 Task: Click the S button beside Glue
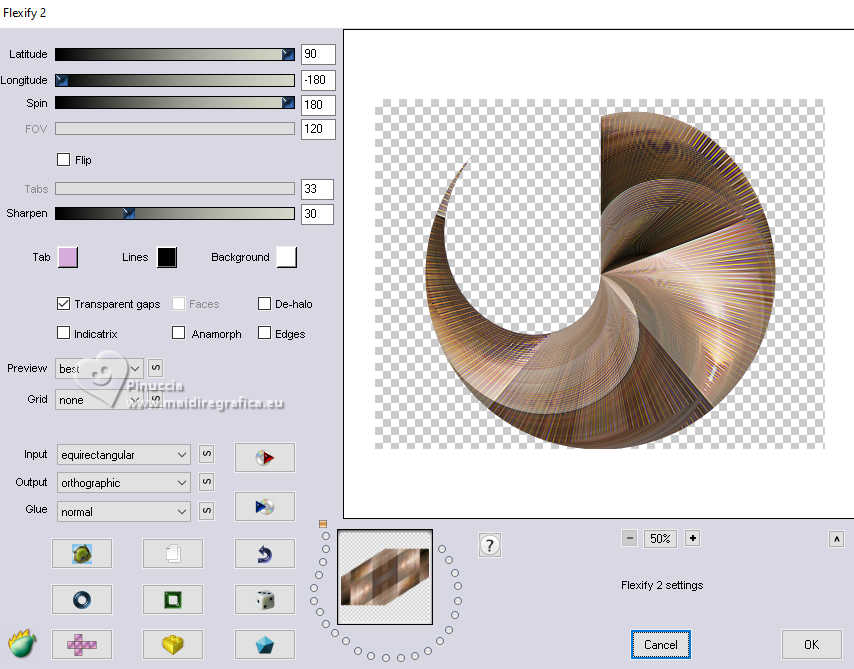tap(206, 511)
